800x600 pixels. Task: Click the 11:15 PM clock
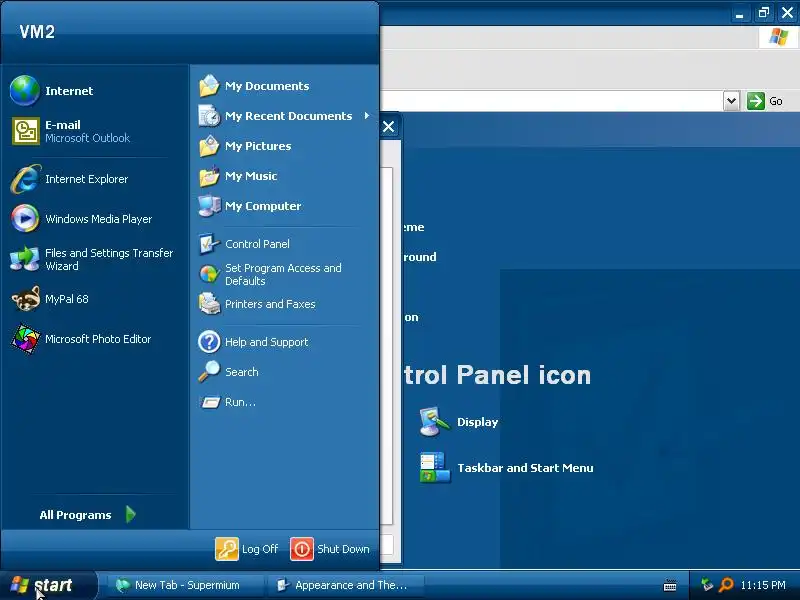[763, 585]
